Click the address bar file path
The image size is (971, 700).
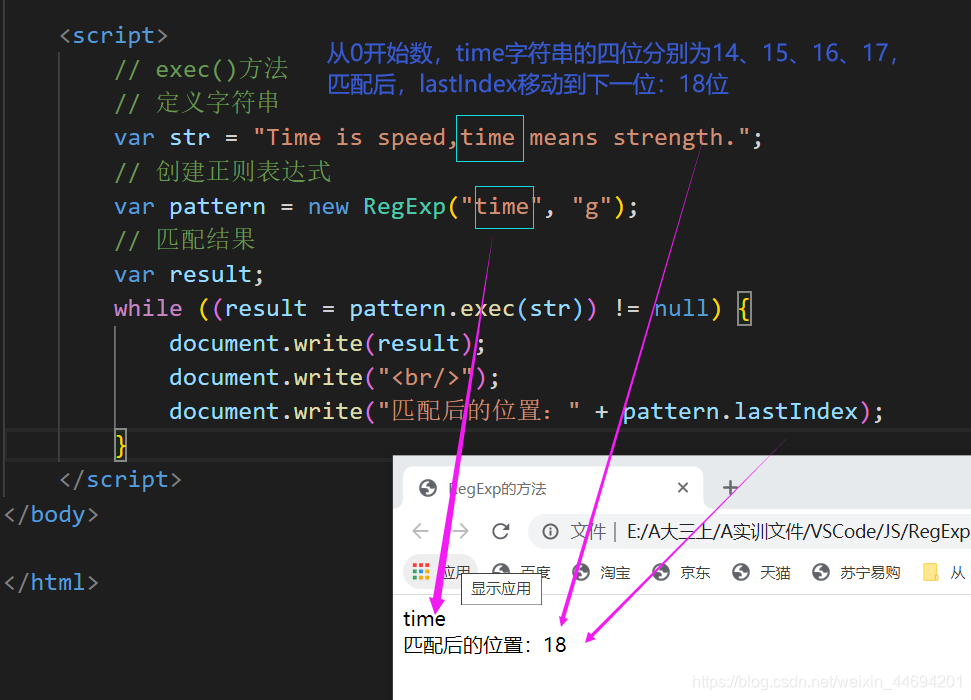pos(798,532)
